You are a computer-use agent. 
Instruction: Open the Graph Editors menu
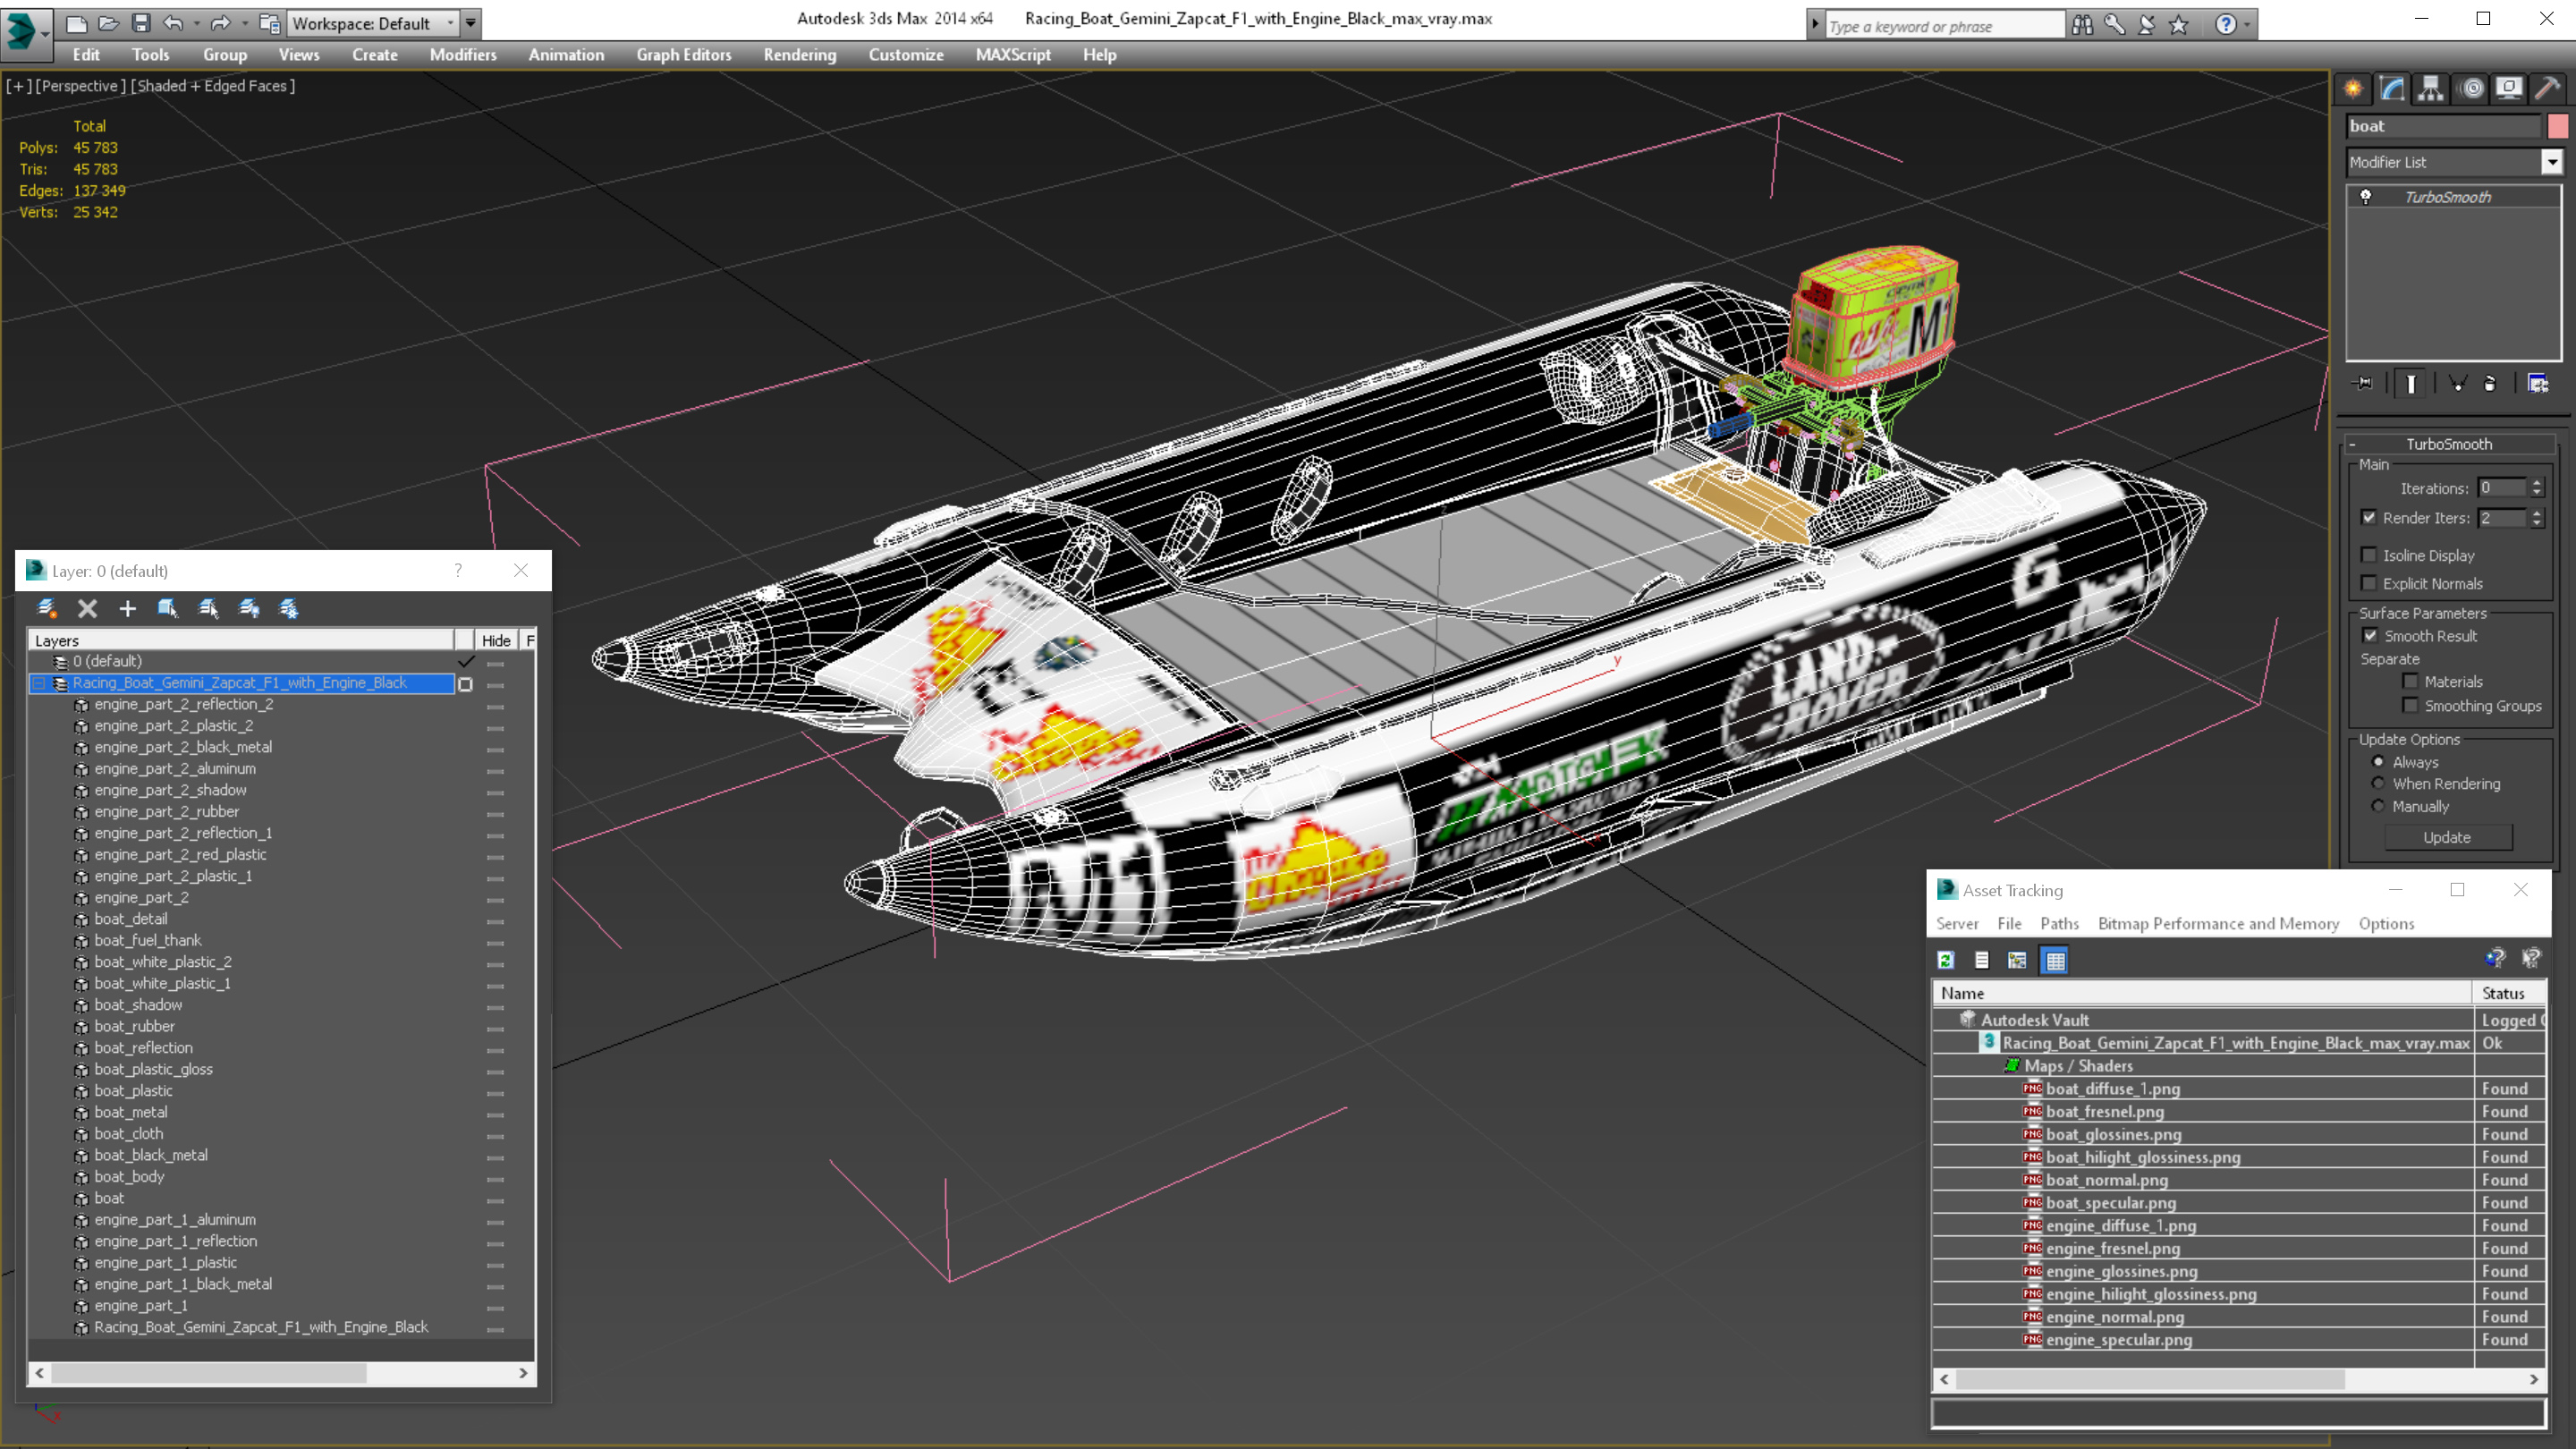(684, 55)
